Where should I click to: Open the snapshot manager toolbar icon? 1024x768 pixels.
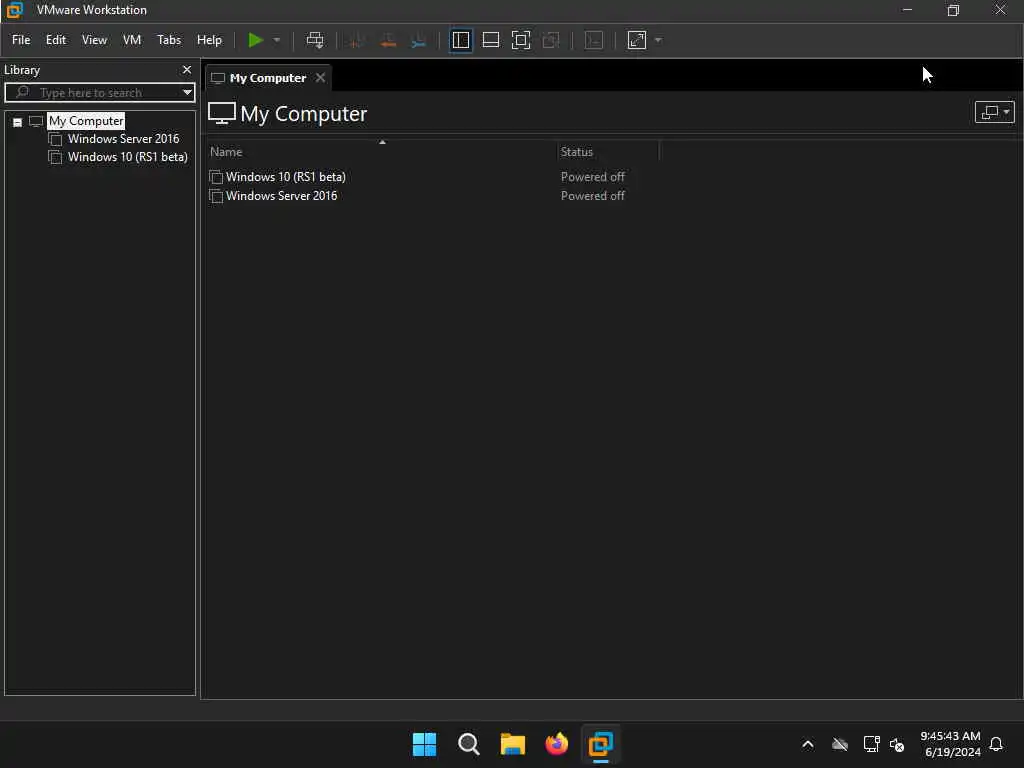point(419,40)
